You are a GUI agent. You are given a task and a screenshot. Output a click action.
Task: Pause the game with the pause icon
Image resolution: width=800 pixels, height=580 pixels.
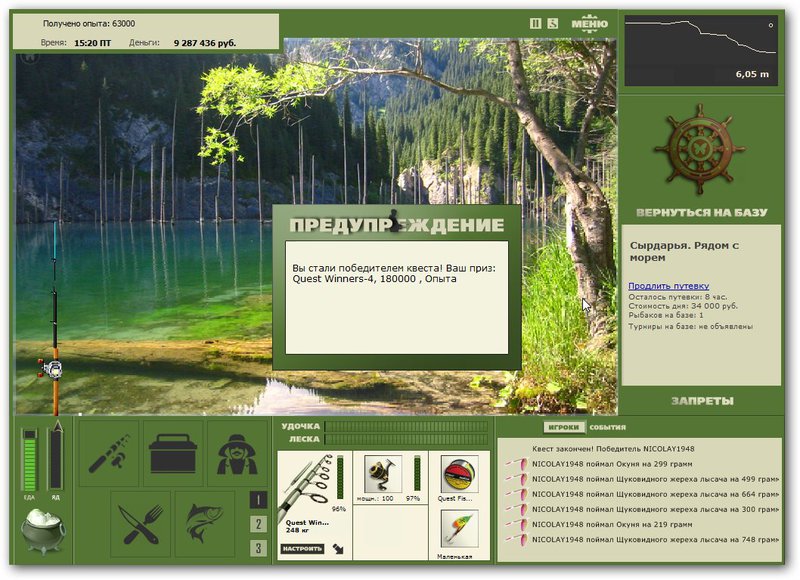[535, 23]
